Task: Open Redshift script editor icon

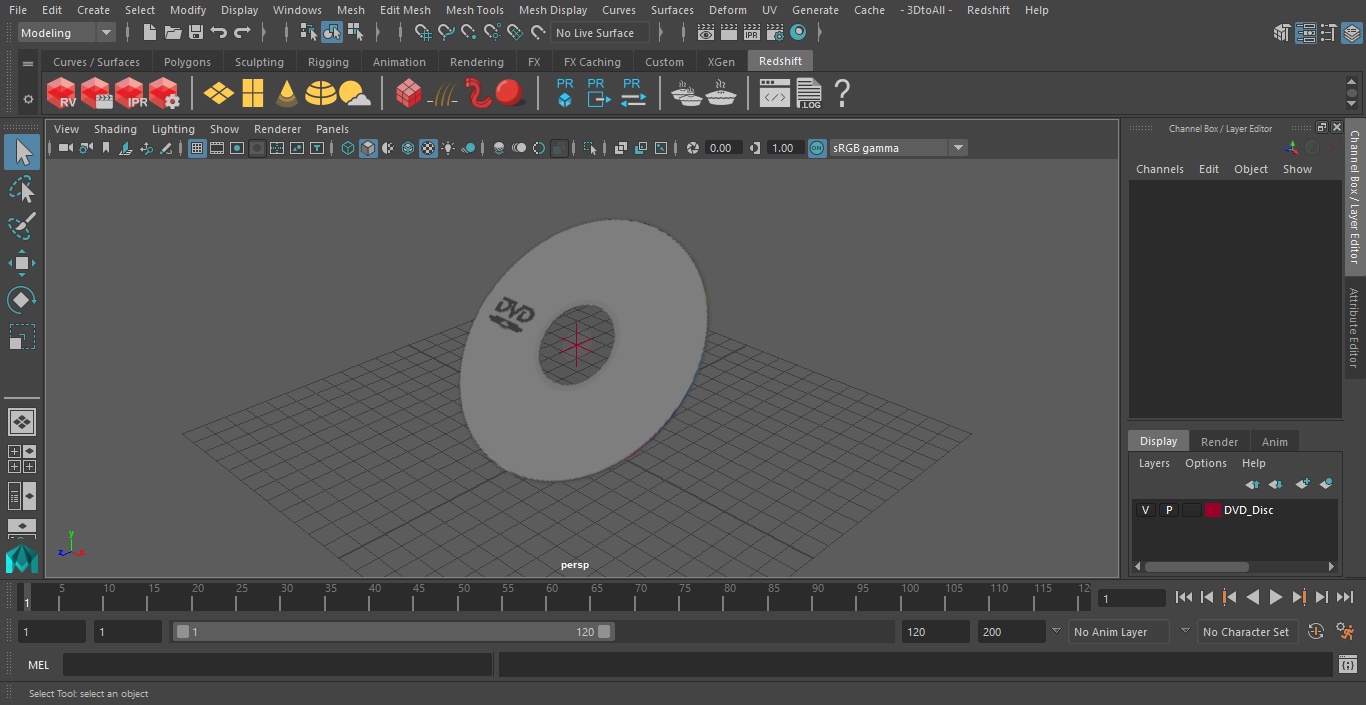Action: (775, 94)
